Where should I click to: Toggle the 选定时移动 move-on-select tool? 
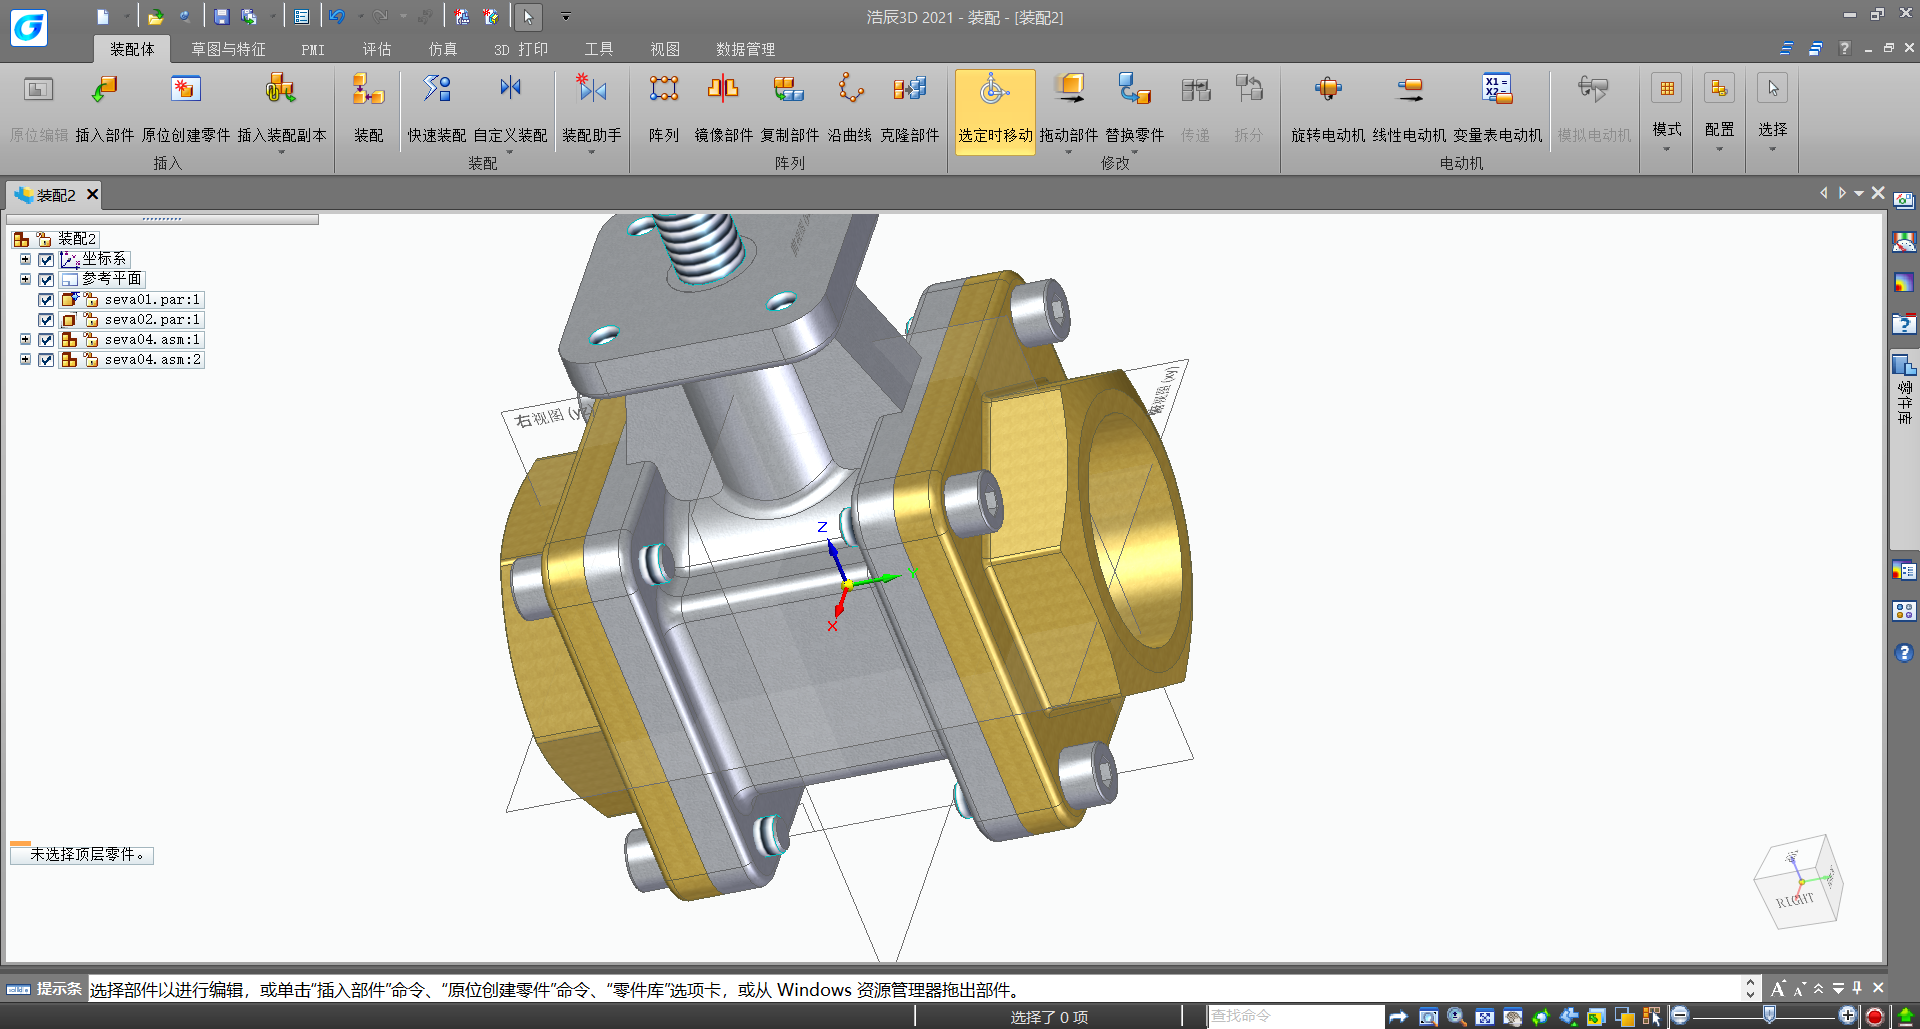[x=995, y=111]
